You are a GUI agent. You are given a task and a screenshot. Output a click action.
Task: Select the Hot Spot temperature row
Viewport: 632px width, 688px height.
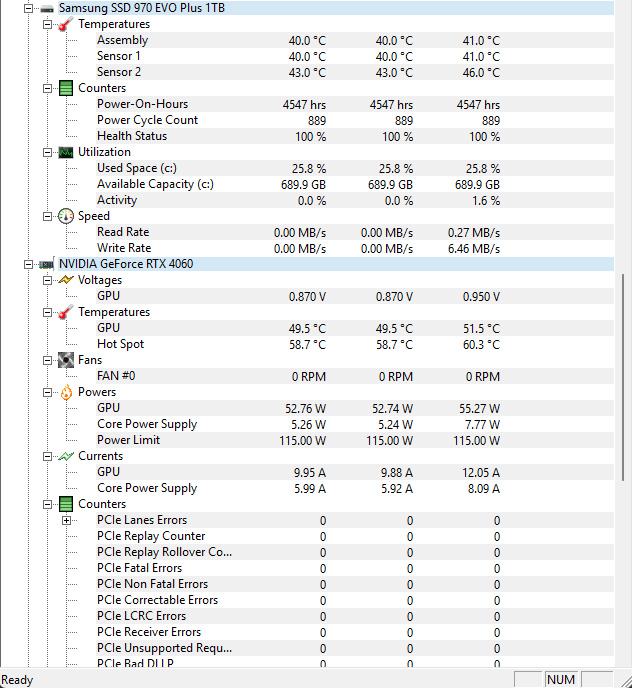point(120,344)
